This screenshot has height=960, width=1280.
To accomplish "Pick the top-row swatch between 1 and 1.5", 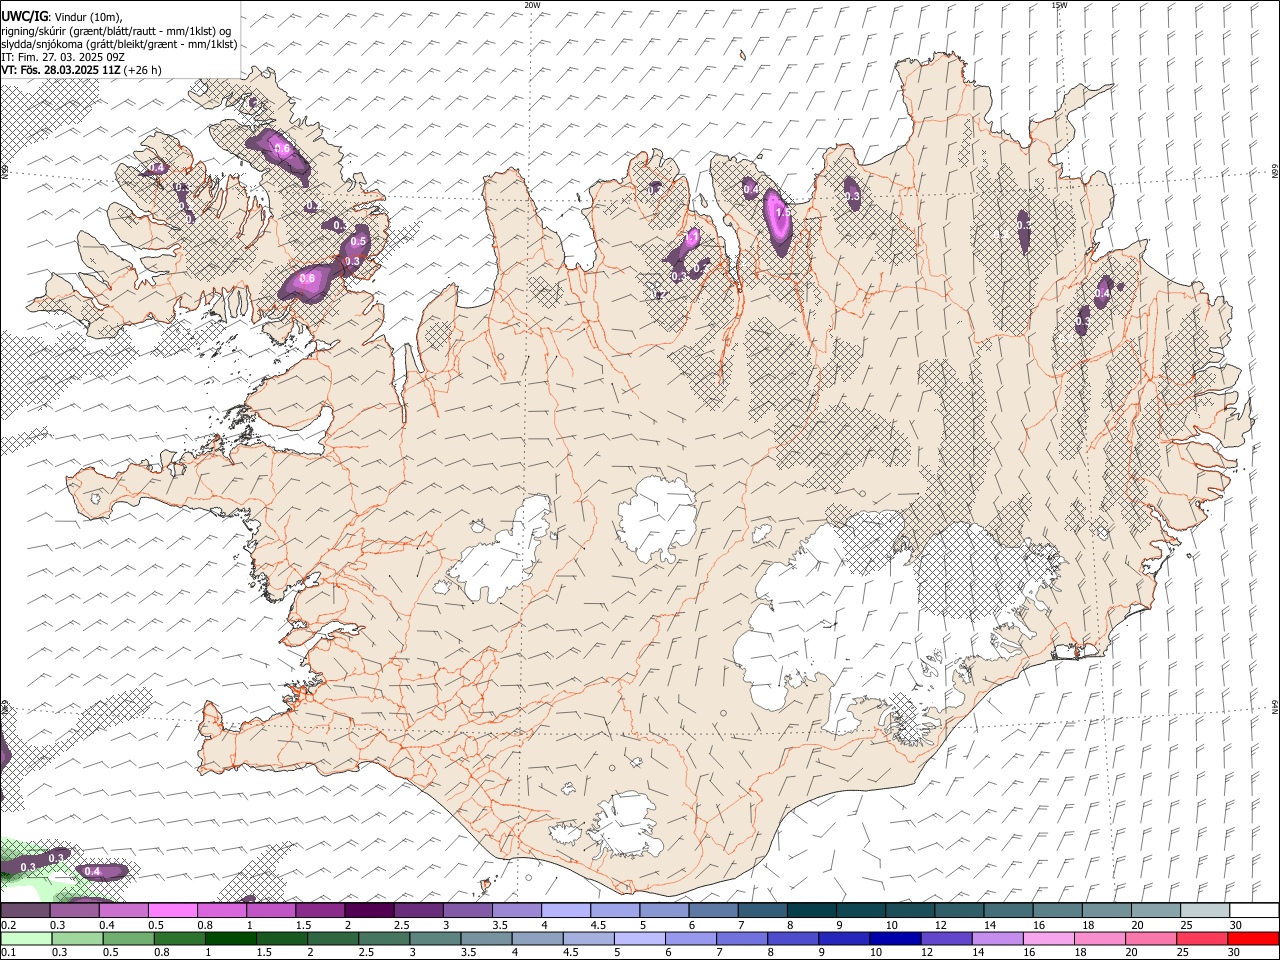I will [271, 910].
